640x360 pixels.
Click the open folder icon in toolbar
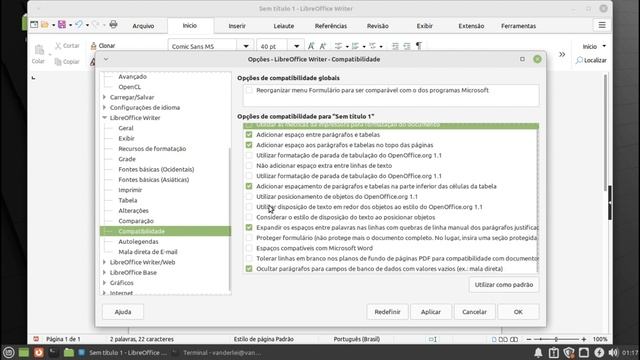coord(44,25)
